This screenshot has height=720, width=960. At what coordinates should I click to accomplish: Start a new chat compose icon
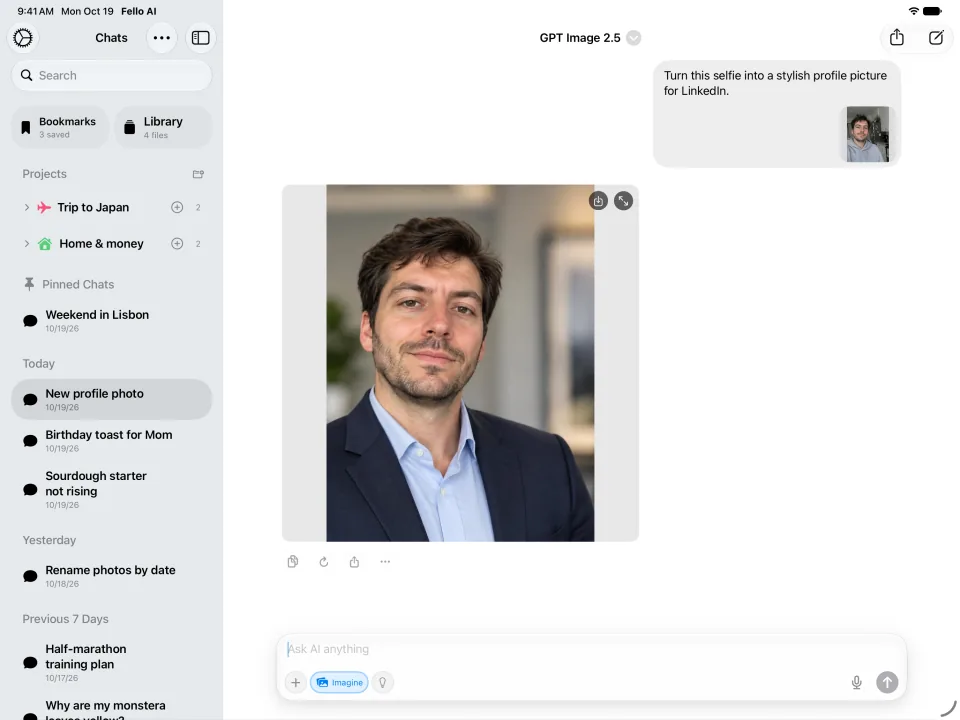tap(936, 38)
